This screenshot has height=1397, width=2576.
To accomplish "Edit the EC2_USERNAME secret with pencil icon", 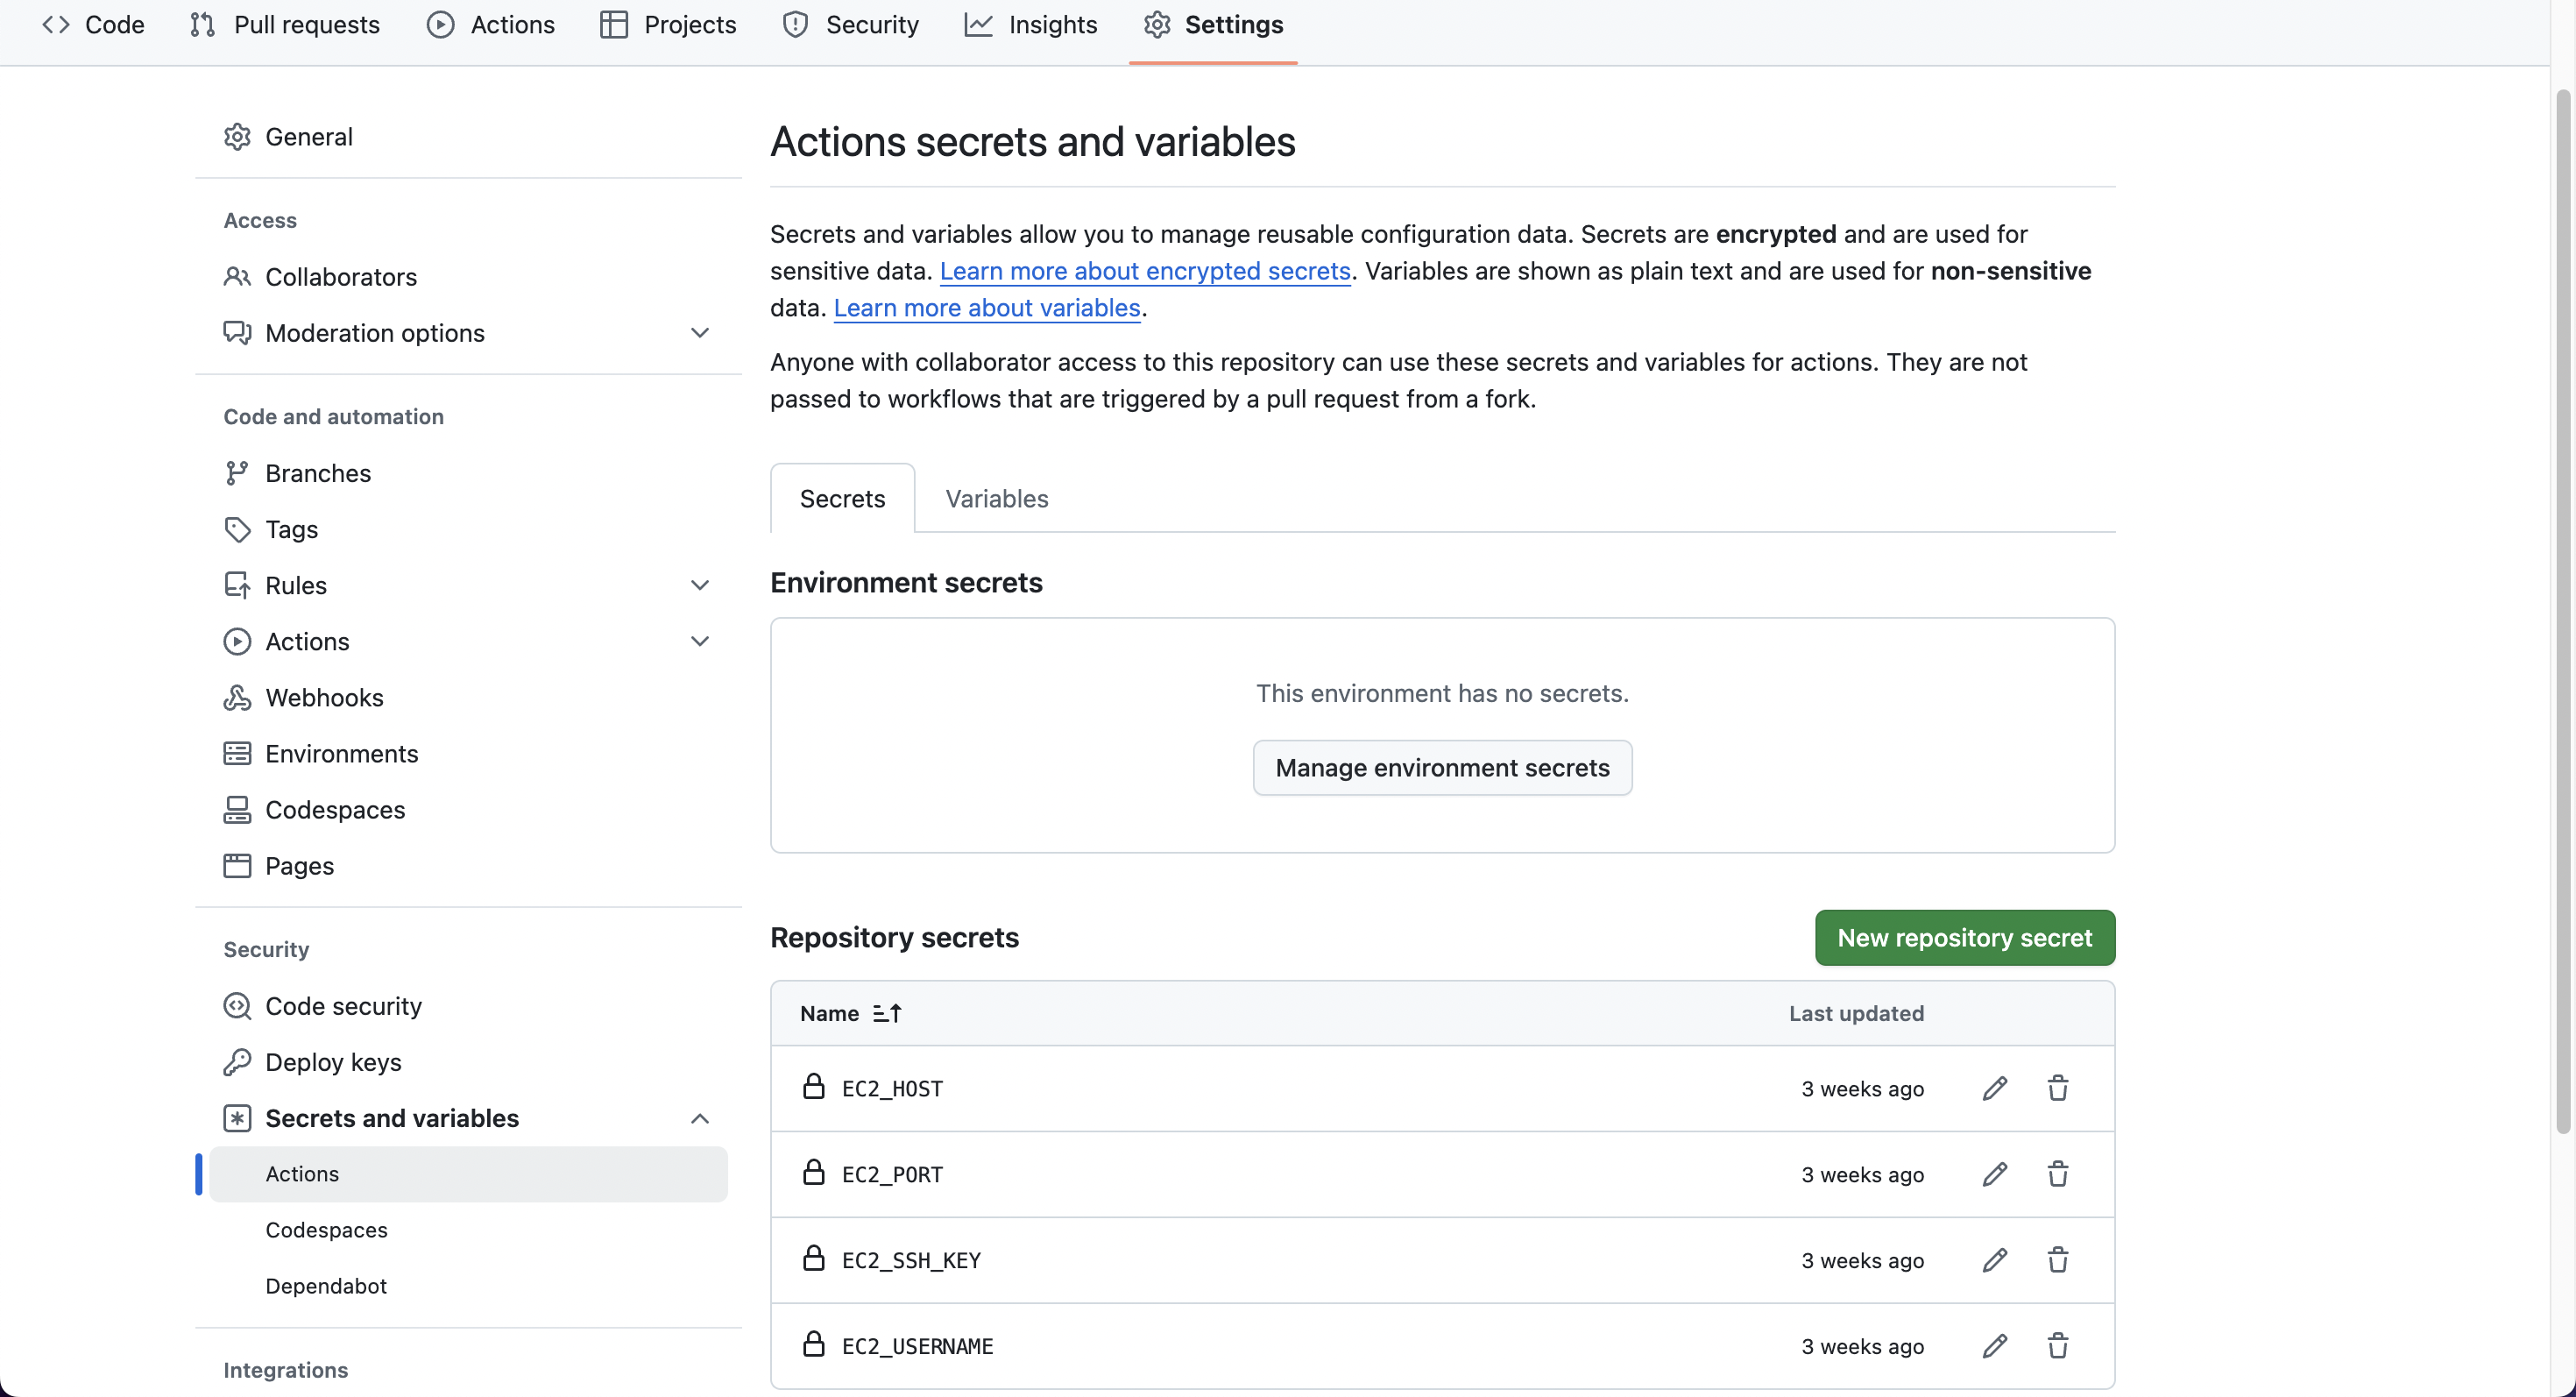I will (1994, 1345).
